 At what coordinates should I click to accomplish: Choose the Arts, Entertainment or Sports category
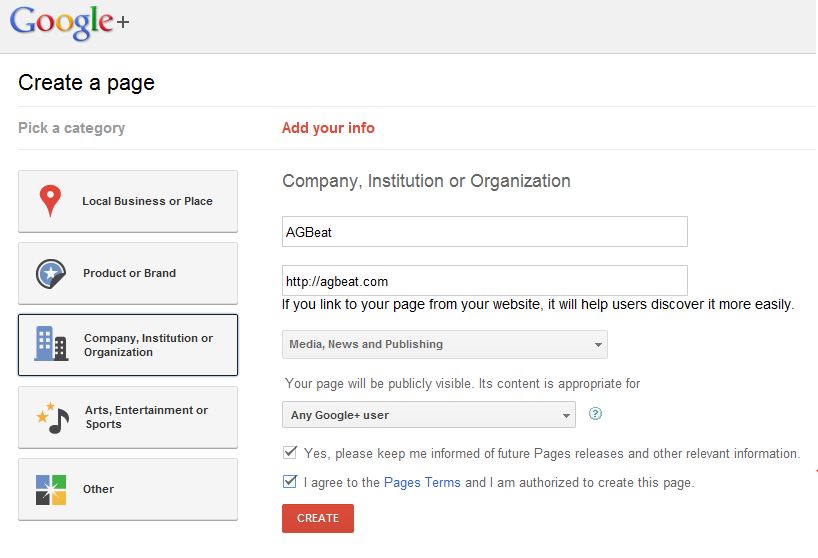pos(146,417)
